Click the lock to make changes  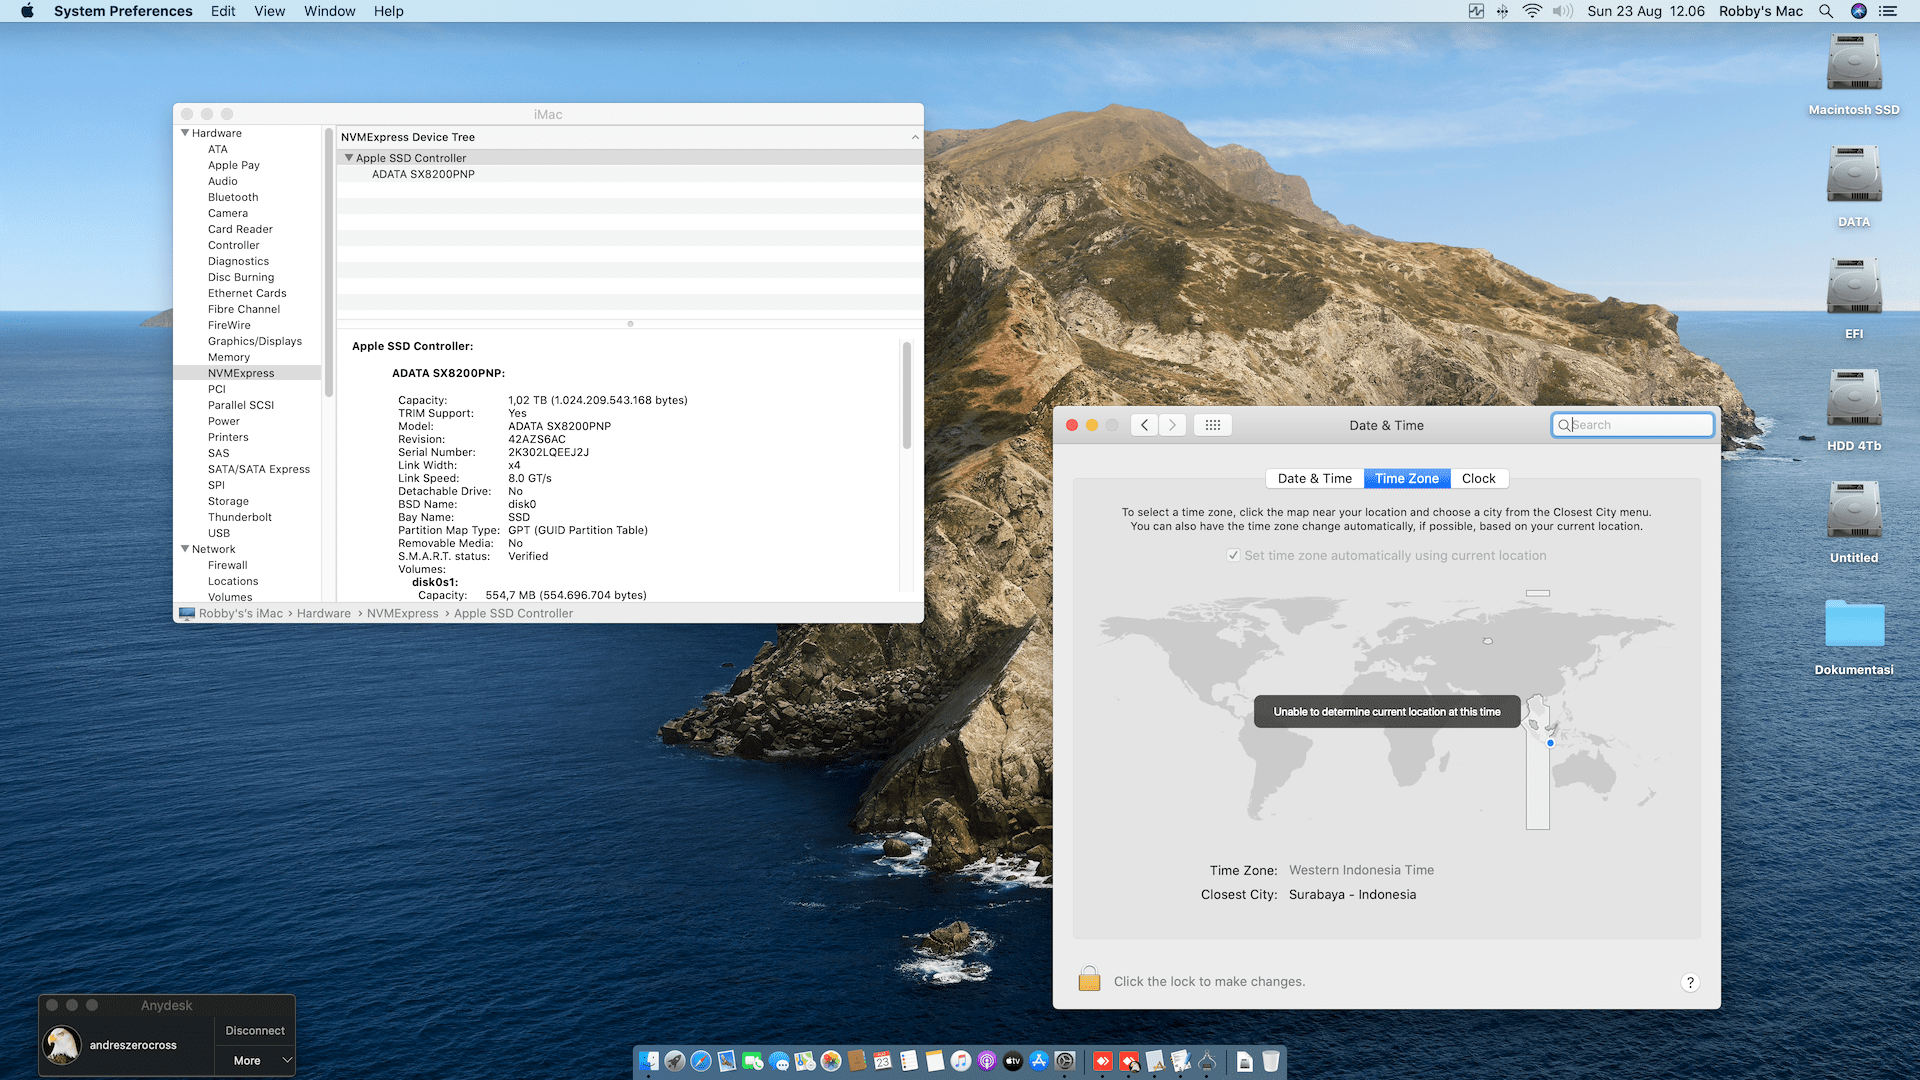point(1089,979)
